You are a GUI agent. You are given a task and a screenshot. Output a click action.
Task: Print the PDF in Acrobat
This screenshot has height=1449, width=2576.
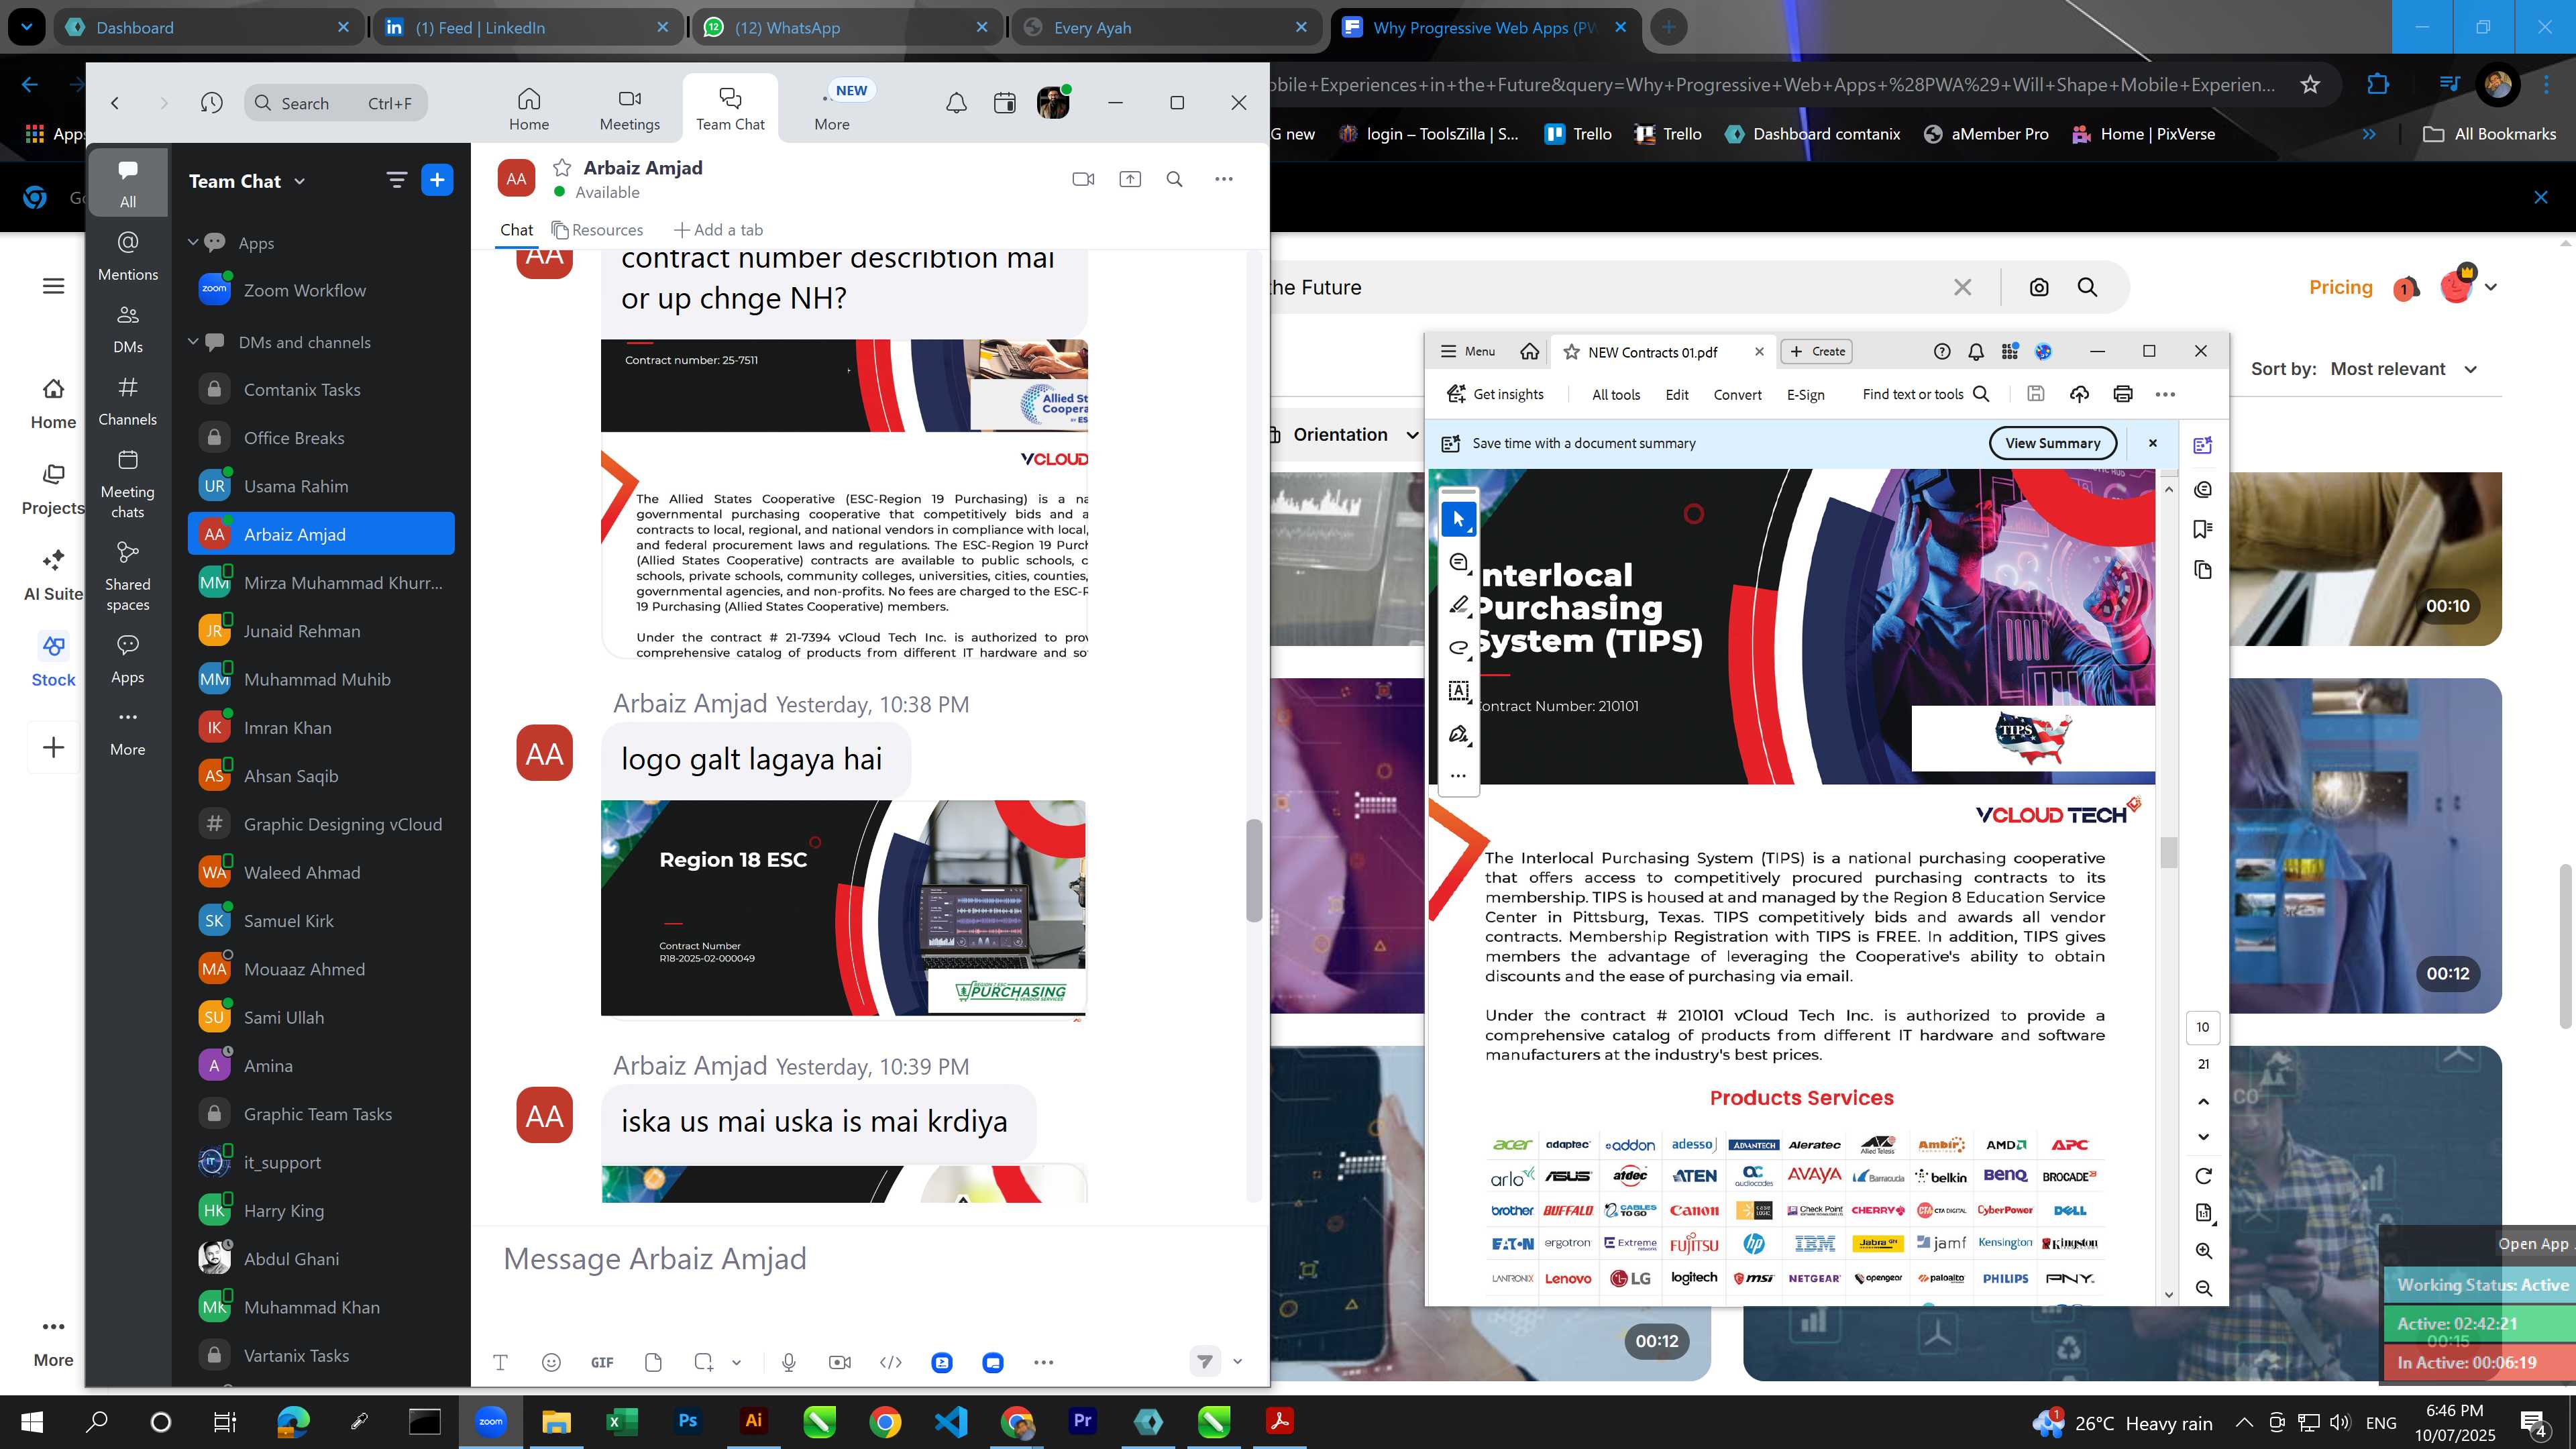[x=2123, y=394]
